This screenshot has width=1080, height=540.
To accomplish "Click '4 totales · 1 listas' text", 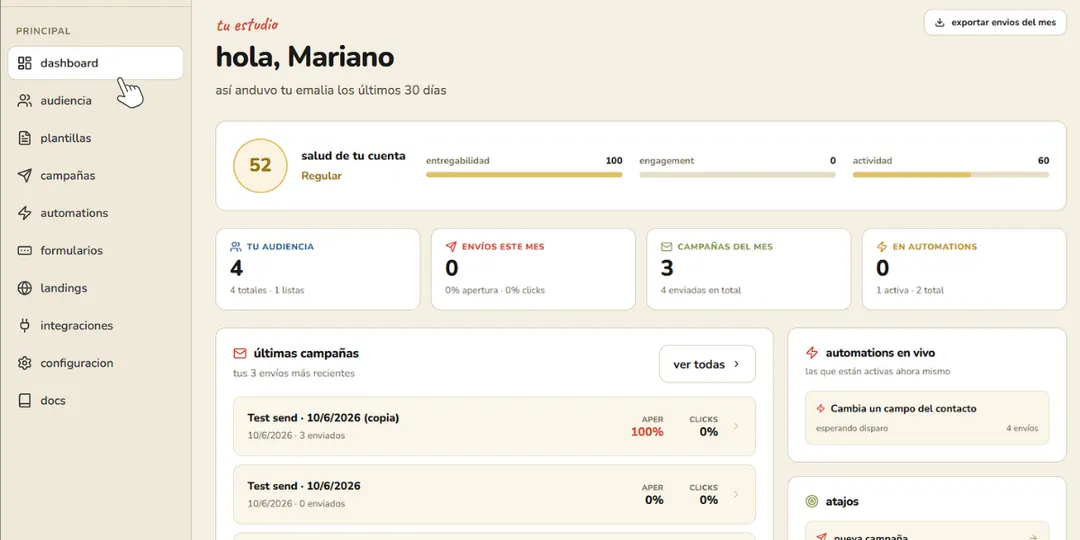I will (267, 291).
